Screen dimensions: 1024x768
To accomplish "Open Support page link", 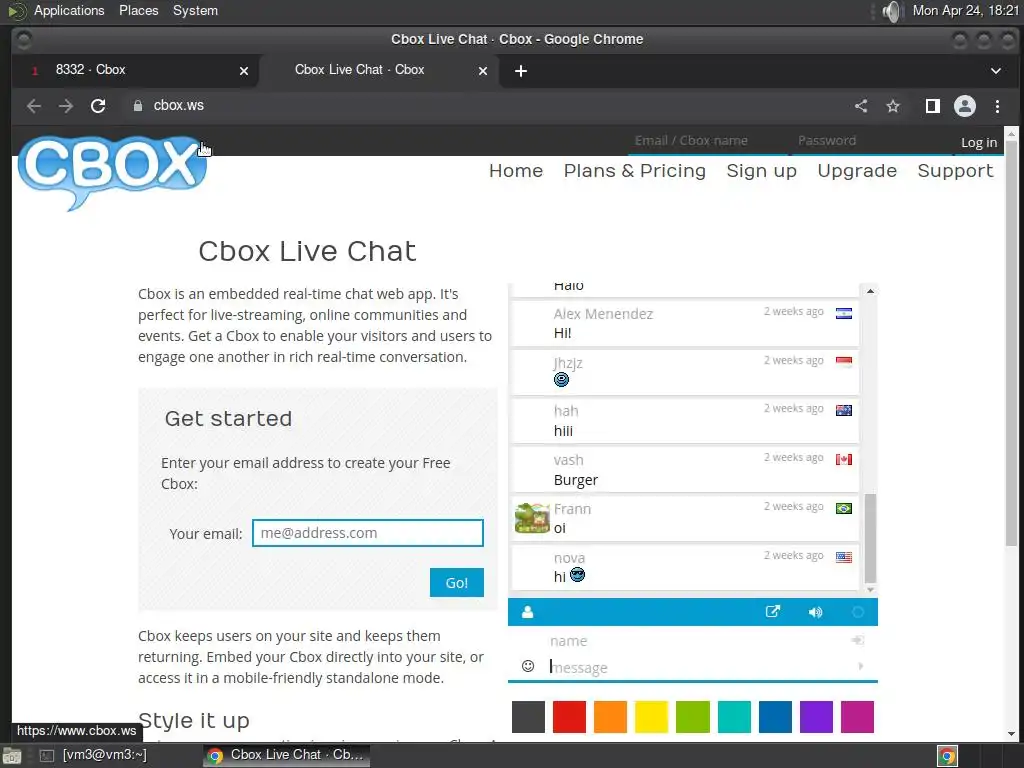I will [955, 170].
